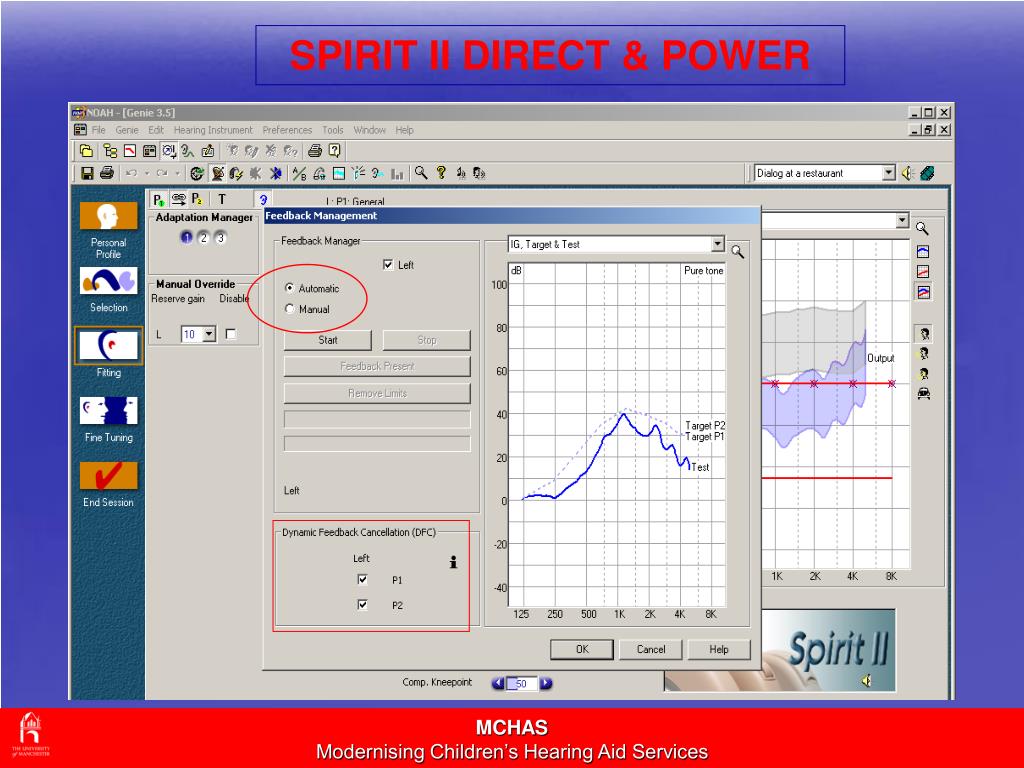Screen dimensions: 1024x768
Task: Open the File menu
Action: tap(99, 130)
